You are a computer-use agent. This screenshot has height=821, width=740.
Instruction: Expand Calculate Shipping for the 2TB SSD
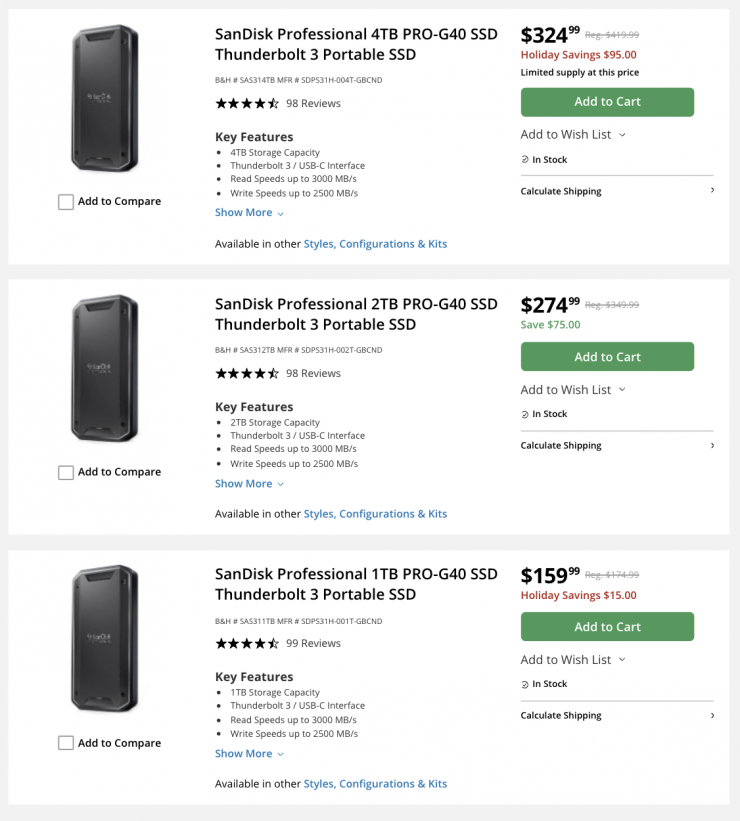click(616, 446)
